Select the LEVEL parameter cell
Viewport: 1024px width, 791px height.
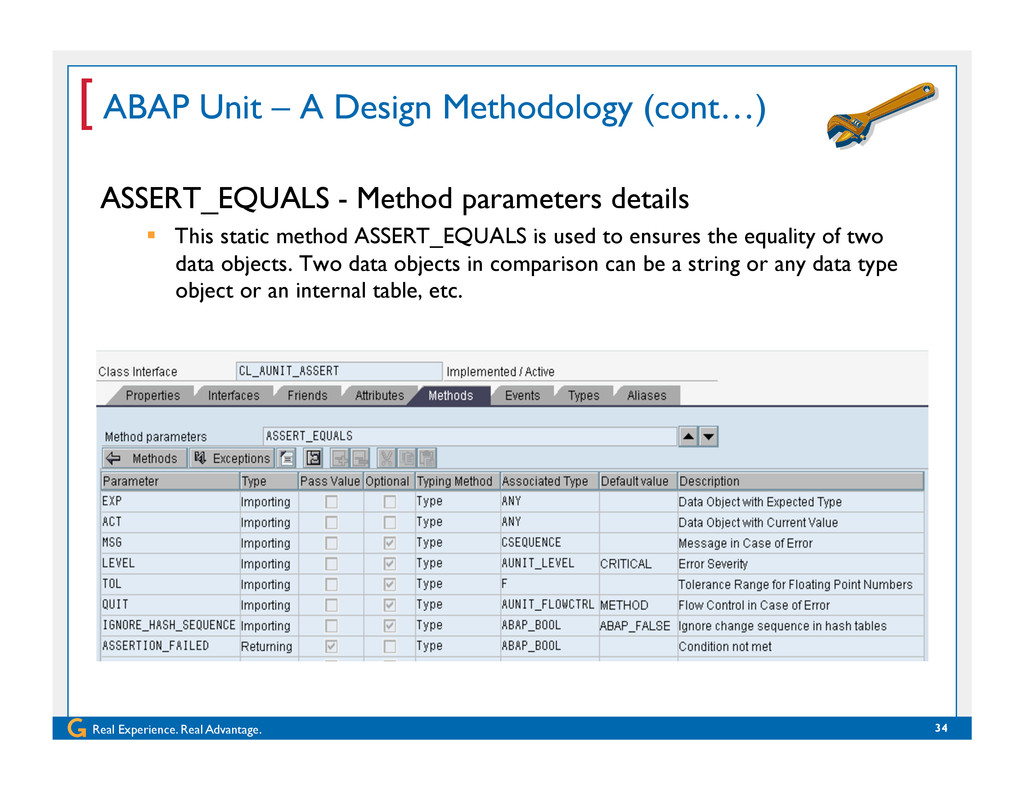[x=170, y=564]
